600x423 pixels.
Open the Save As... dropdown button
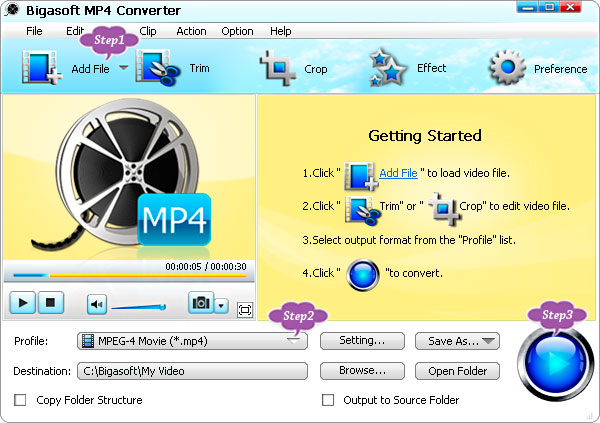click(x=457, y=341)
